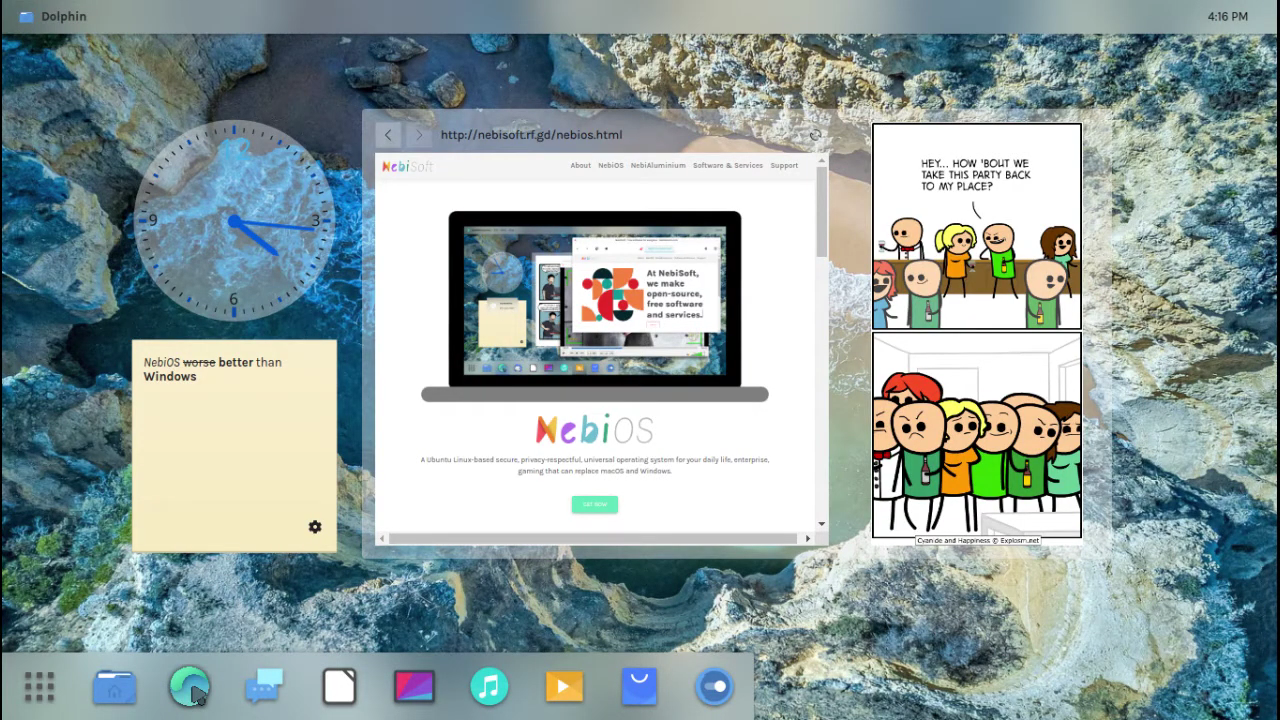Click the scroll left arrow of the page

[380, 538]
